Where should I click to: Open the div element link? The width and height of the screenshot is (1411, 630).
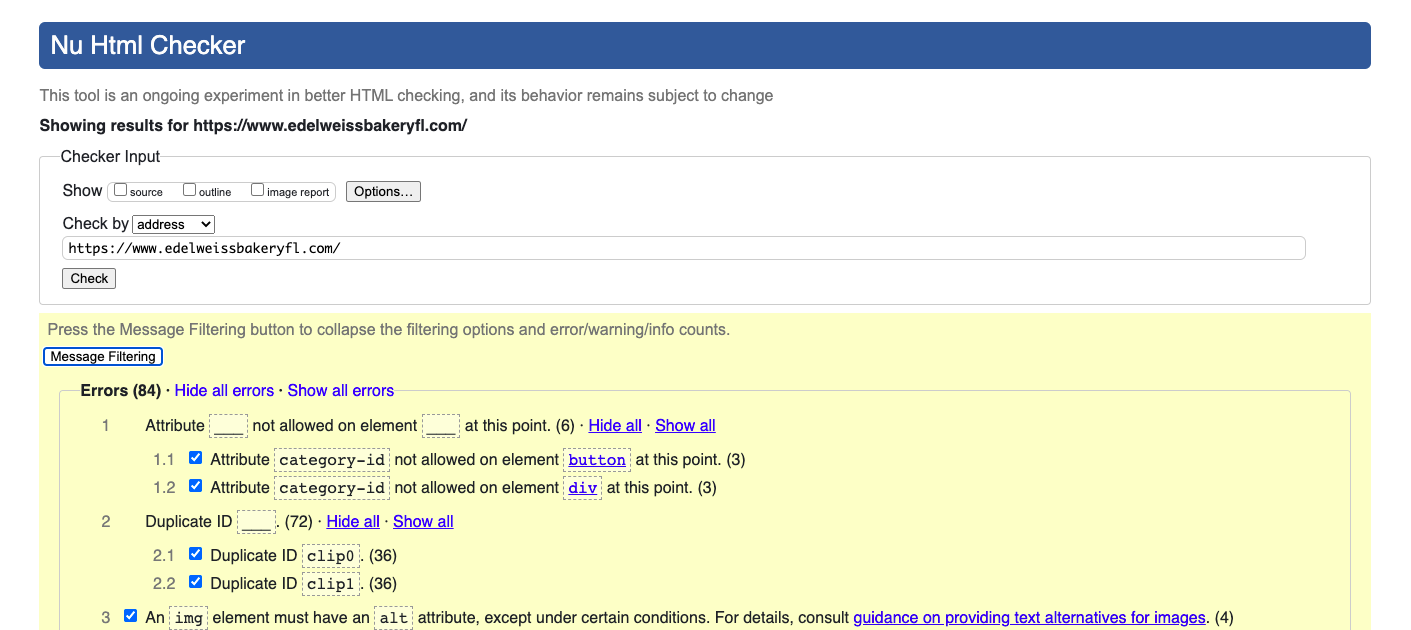tap(582, 488)
